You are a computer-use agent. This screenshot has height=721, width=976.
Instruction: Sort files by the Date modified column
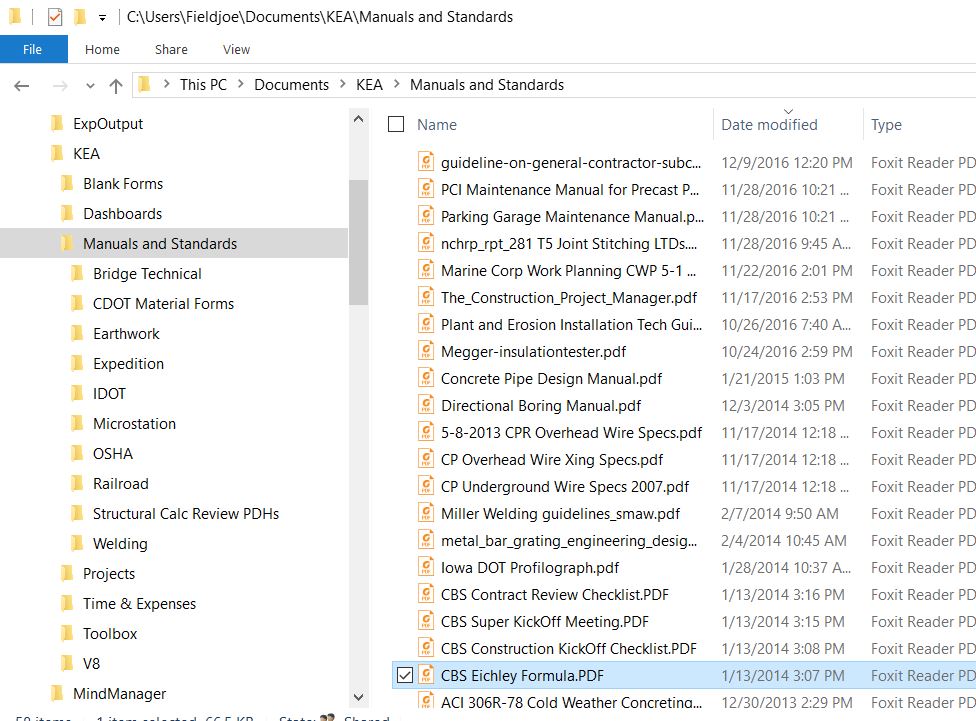[769, 125]
